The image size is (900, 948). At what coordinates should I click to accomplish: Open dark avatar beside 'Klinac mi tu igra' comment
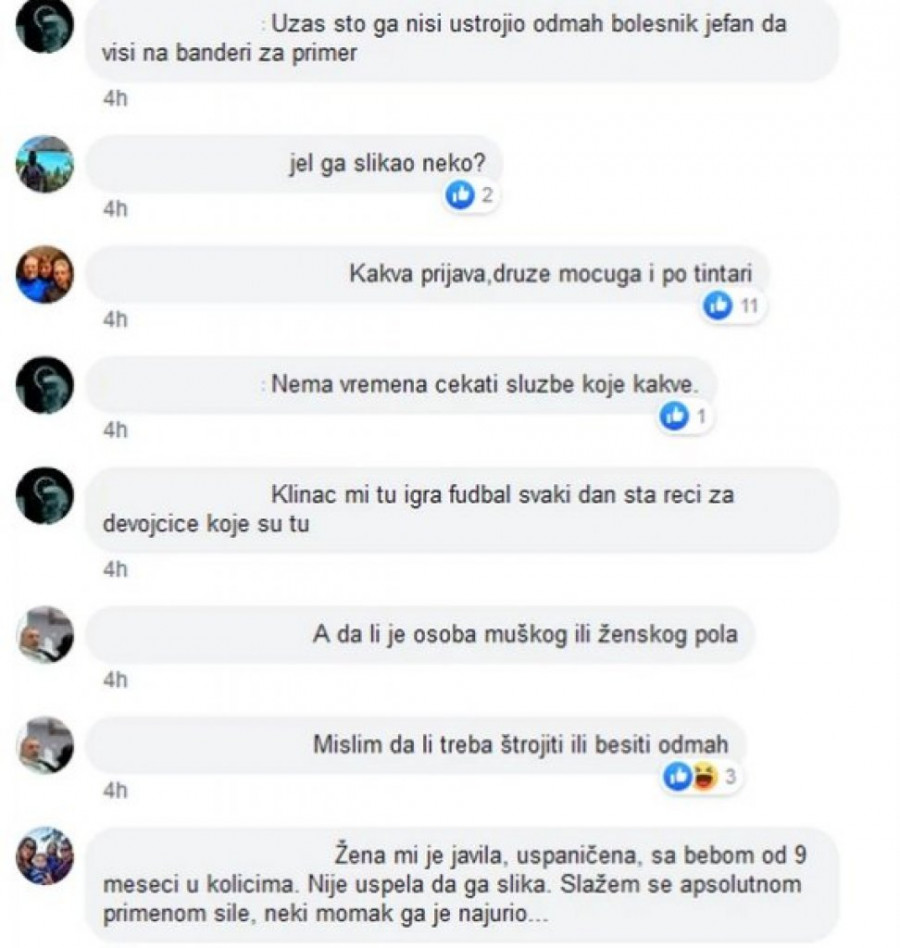pyautogui.click(x=45, y=496)
